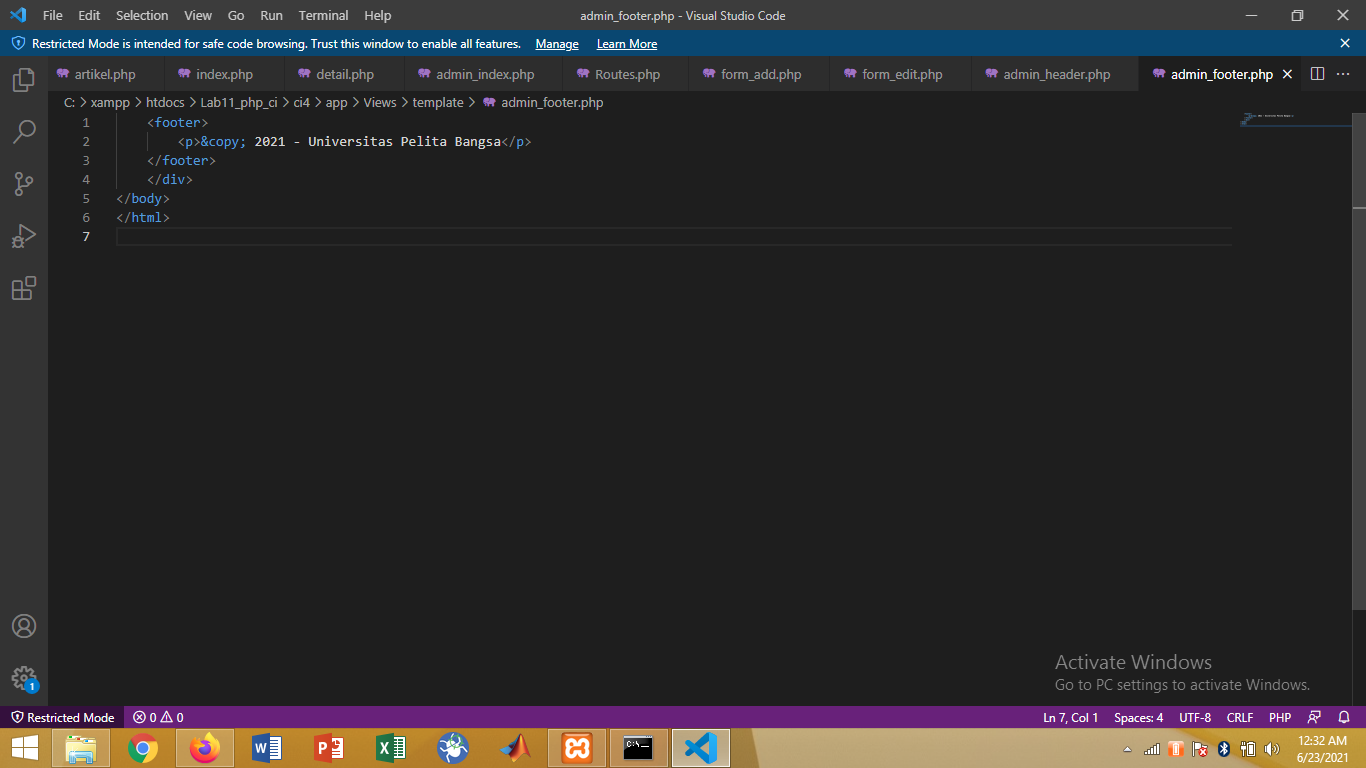The width and height of the screenshot is (1366, 768).
Task: Launch XAMPP Control Panel from the taskbar
Action: click(x=576, y=747)
